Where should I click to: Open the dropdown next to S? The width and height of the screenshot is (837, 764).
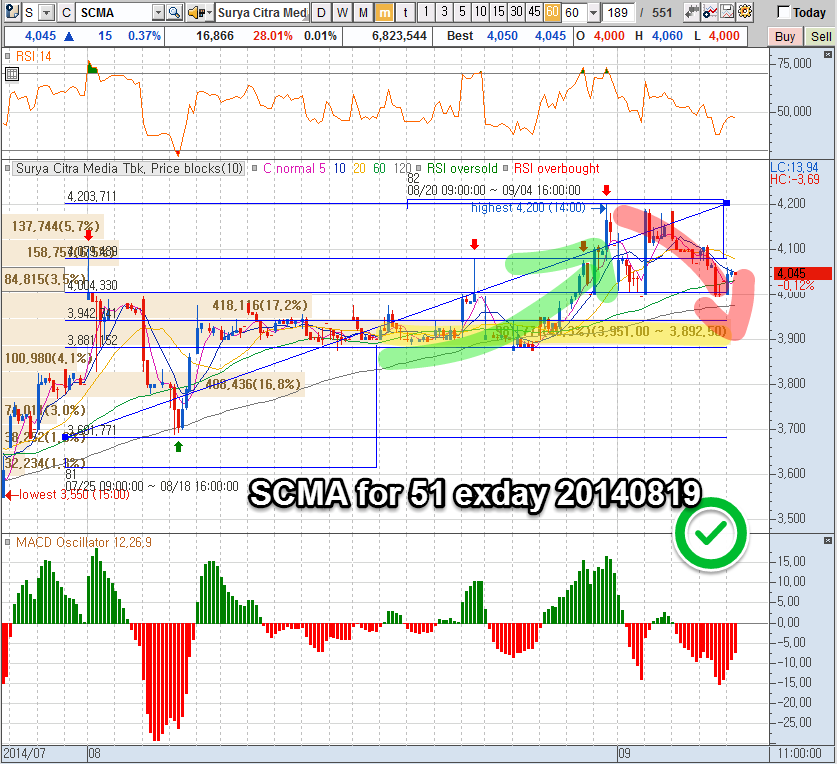[x=47, y=12]
